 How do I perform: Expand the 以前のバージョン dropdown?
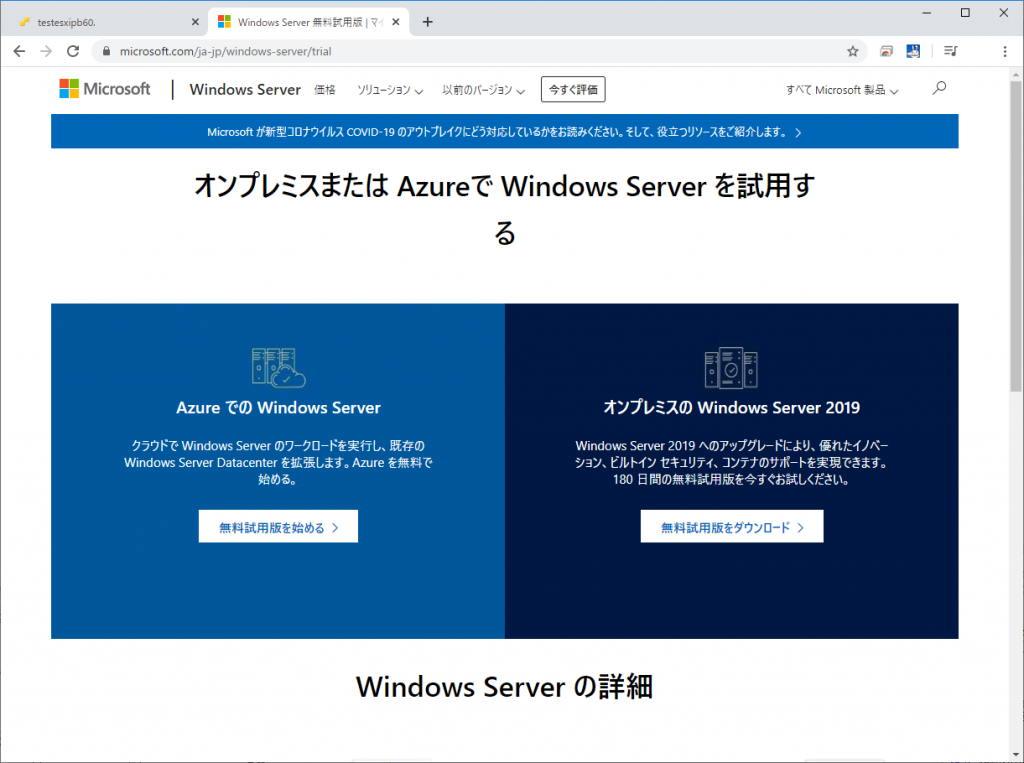pyautogui.click(x=483, y=90)
